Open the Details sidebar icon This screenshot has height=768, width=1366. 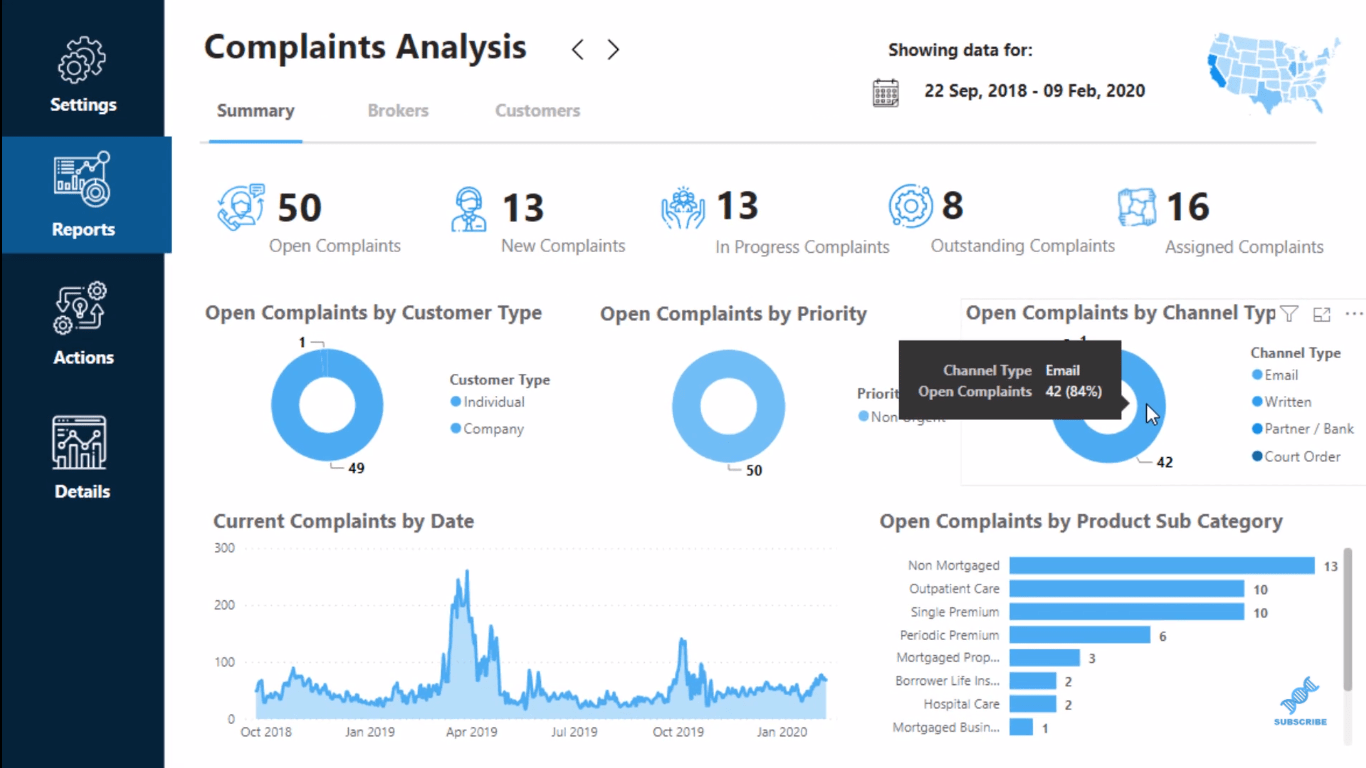click(82, 442)
